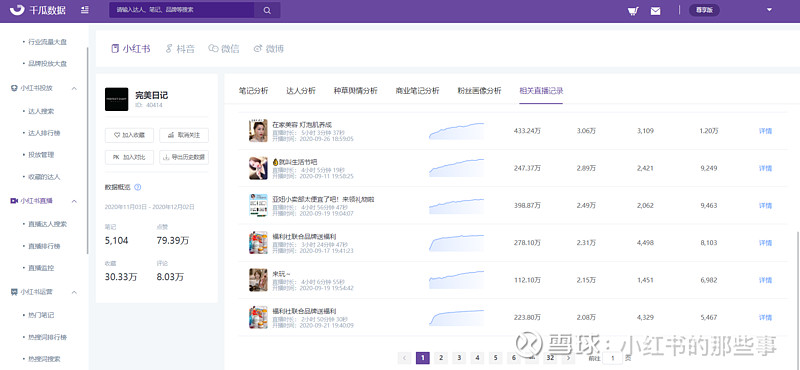The height and width of the screenshot is (370, 800).
Task: Click the magnifier search button
Action: pyautogui.click(x=267, y=10)
